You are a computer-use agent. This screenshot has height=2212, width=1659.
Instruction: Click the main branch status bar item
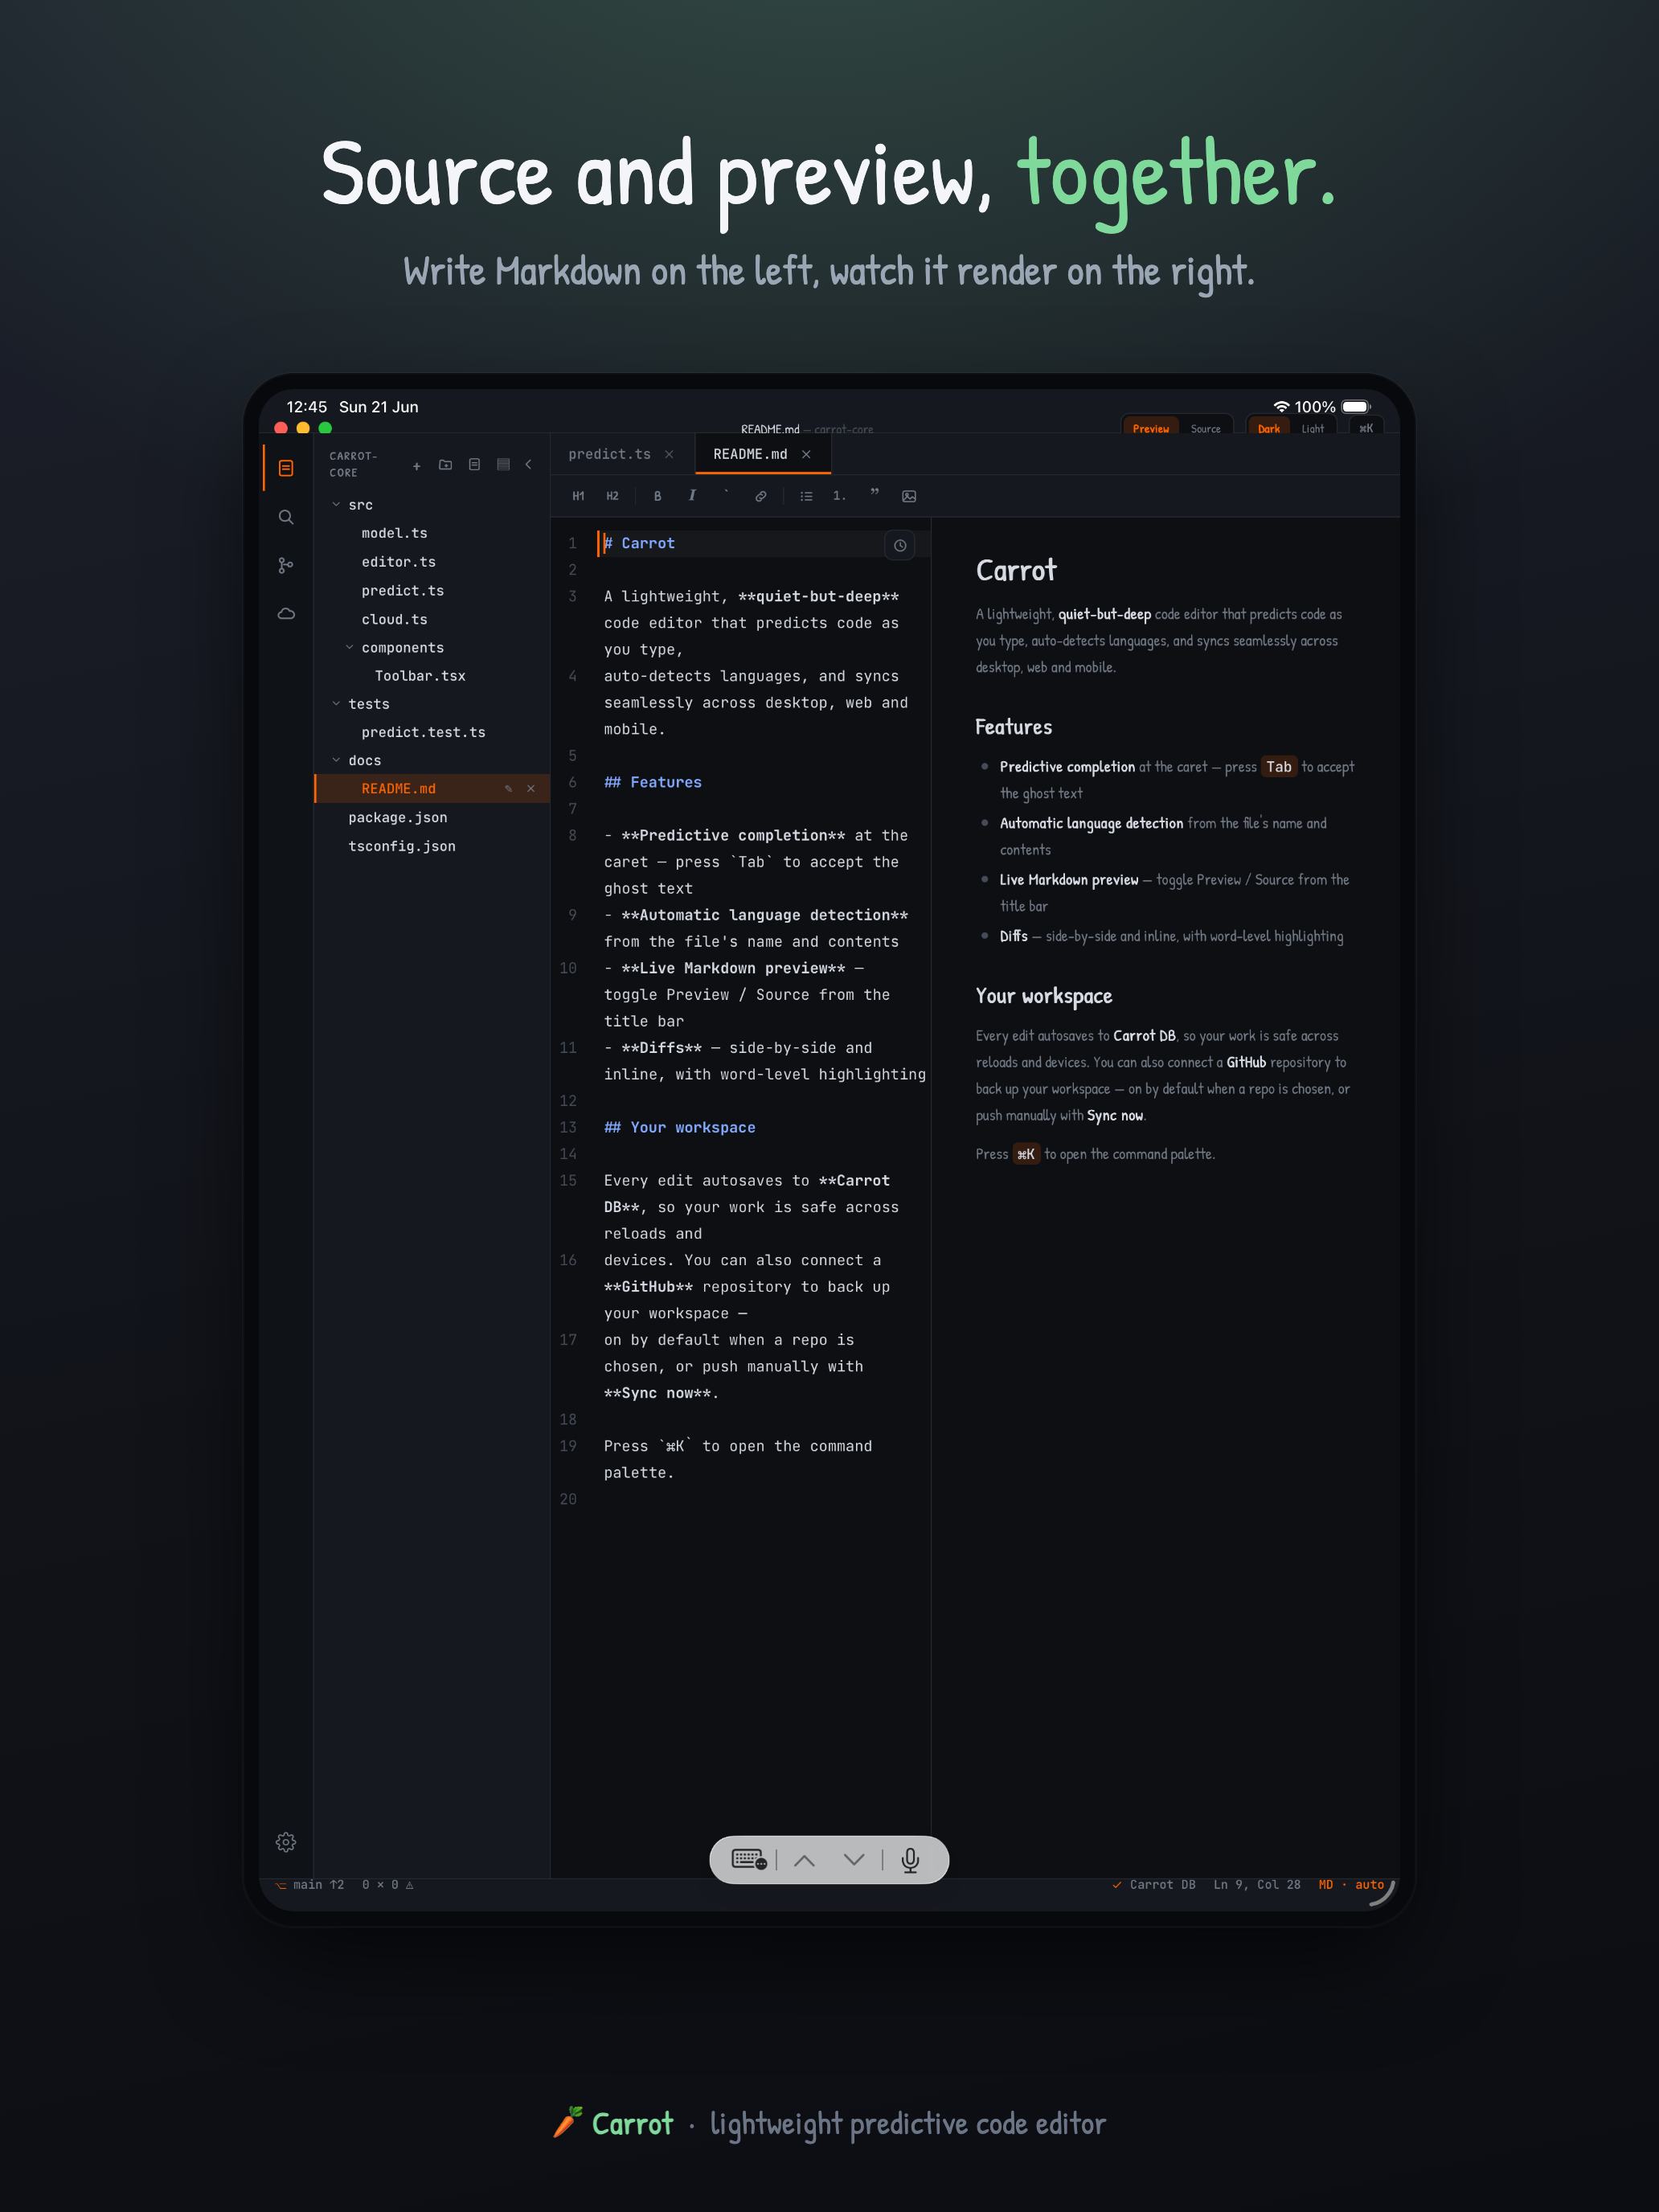(310, 1885)
